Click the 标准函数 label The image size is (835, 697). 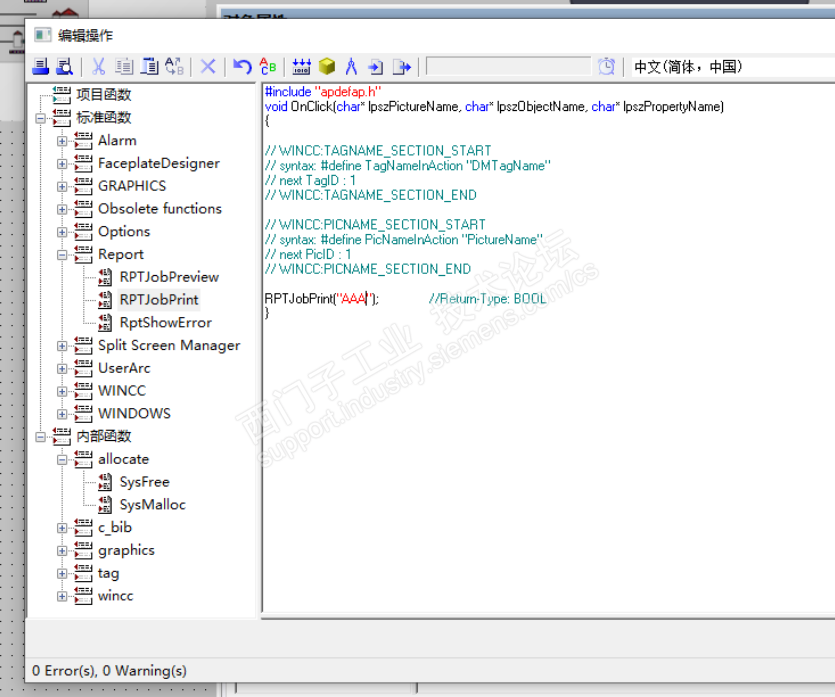tap(104, 118)
